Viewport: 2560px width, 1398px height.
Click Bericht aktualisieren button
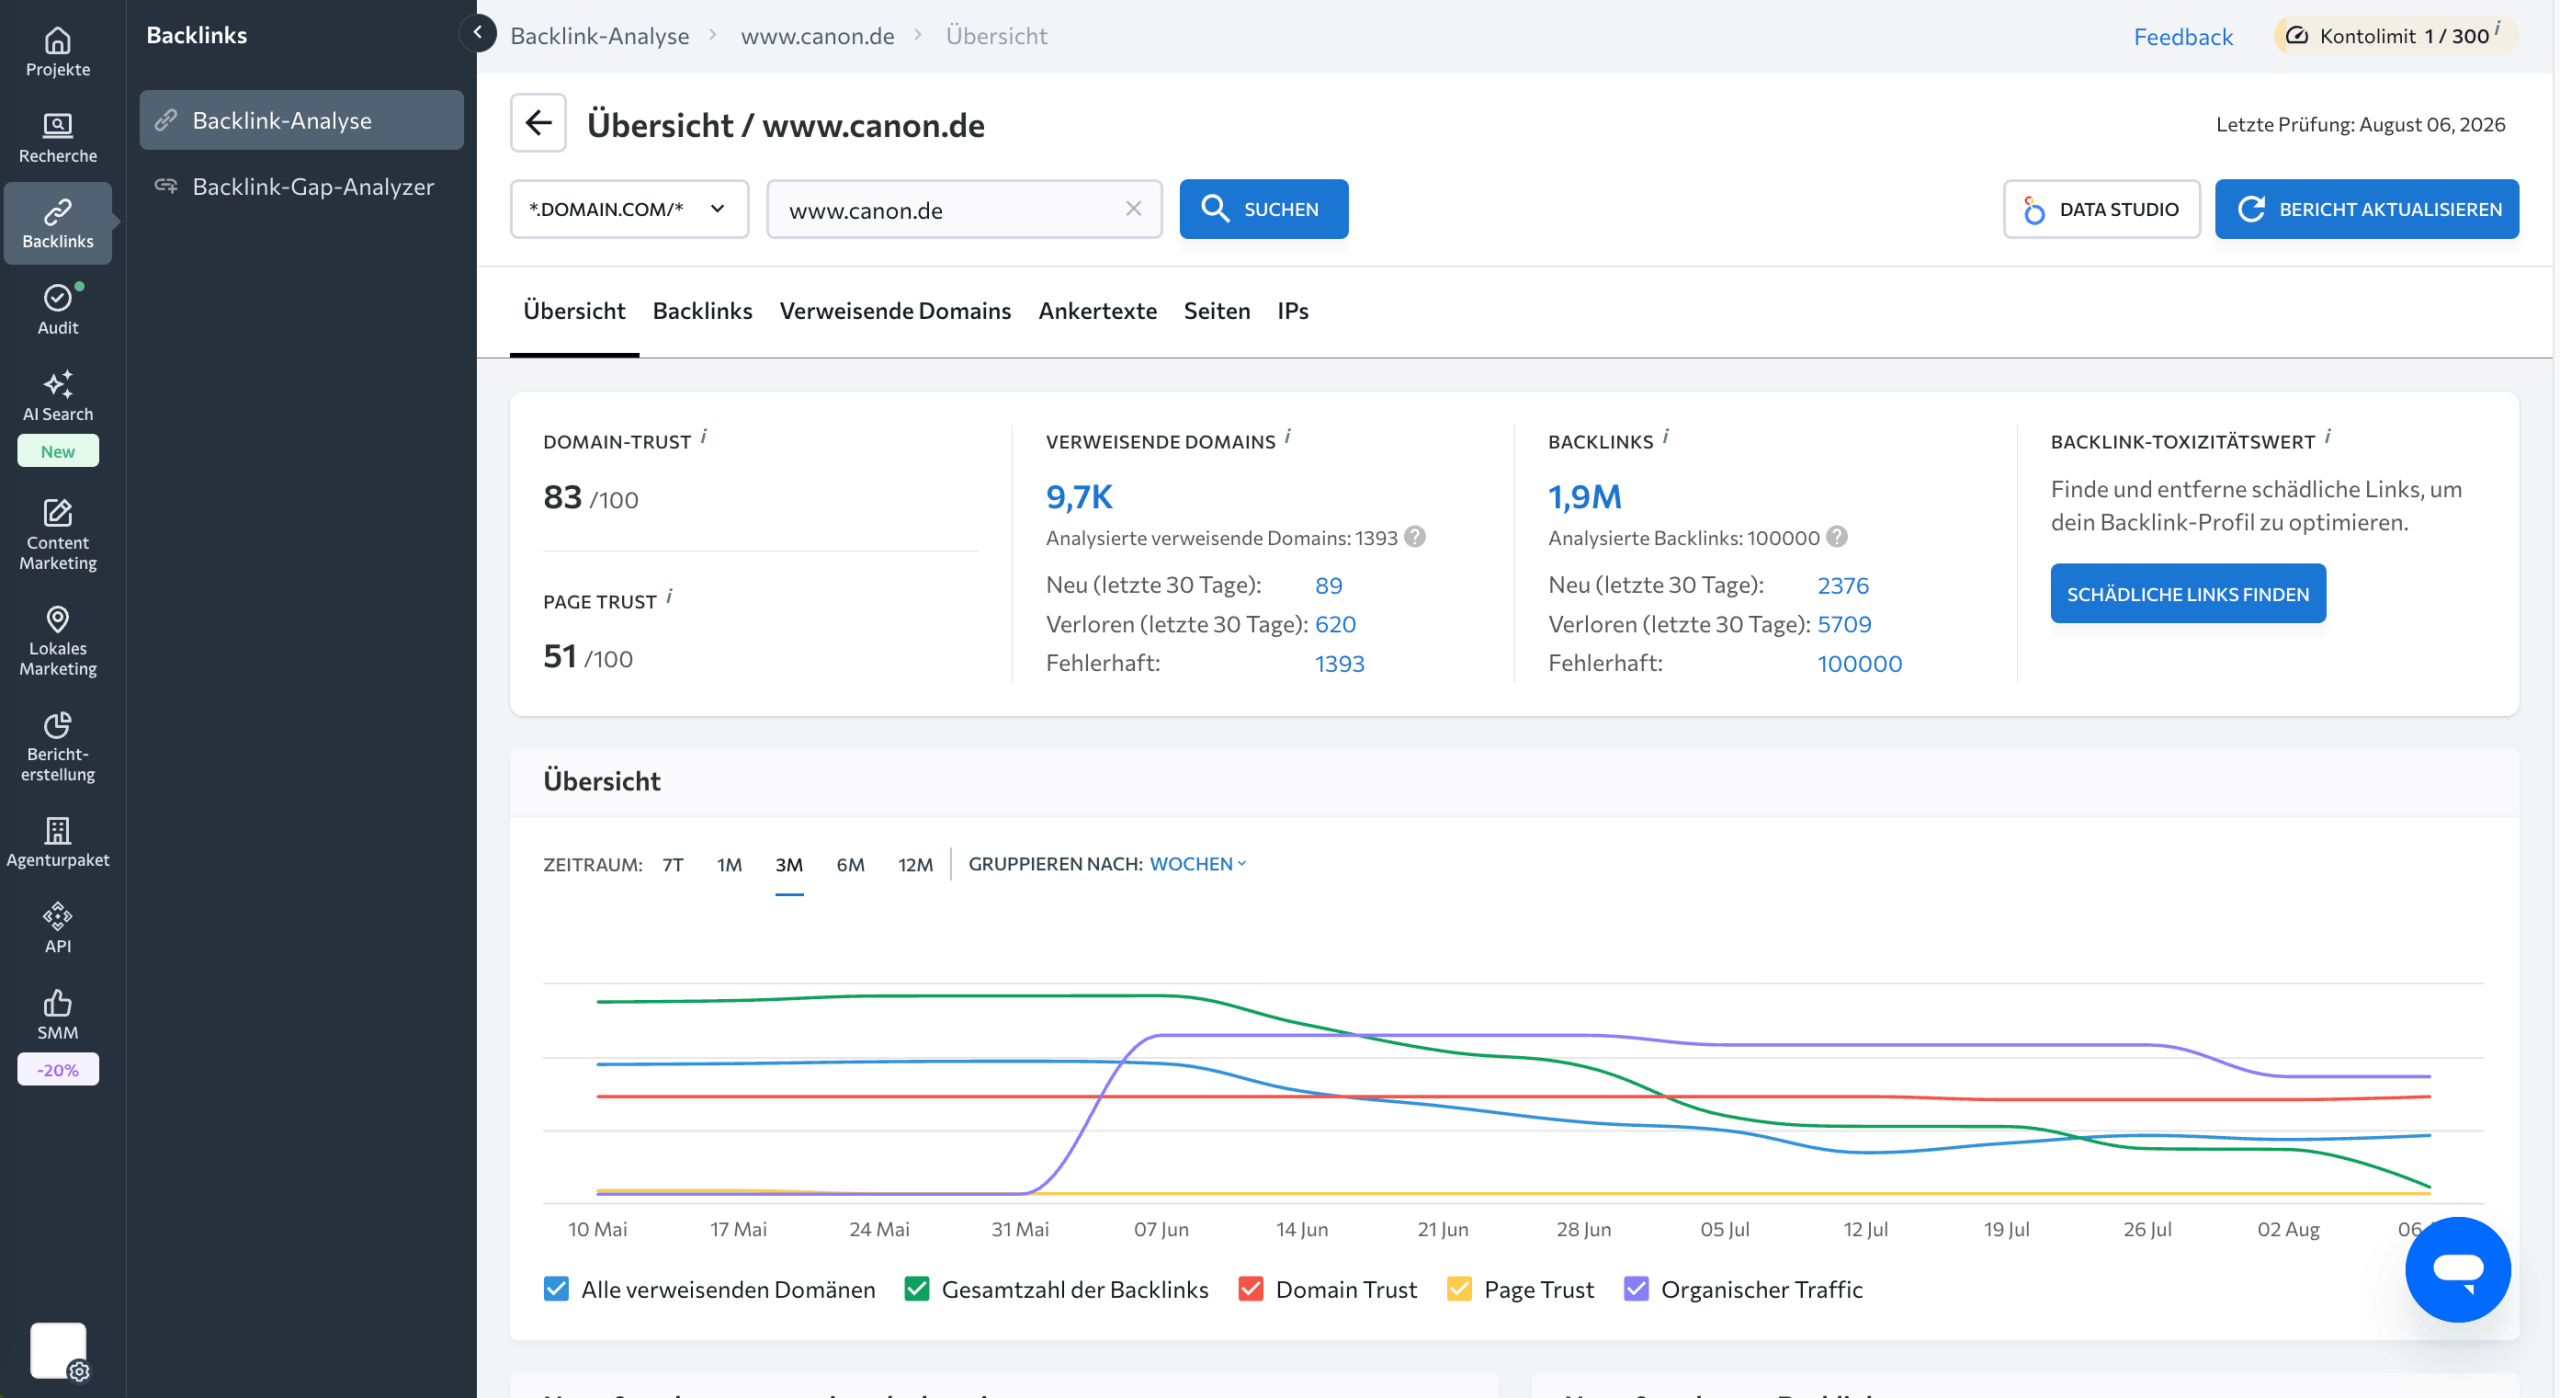pyautogui.click(x=2366, y=209)
